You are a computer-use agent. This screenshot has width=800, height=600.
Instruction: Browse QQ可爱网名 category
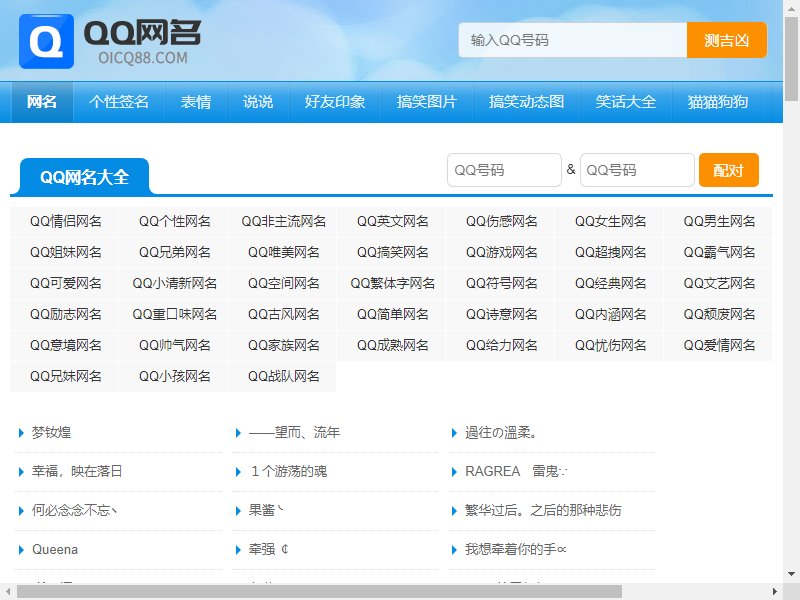click(65, 283)
